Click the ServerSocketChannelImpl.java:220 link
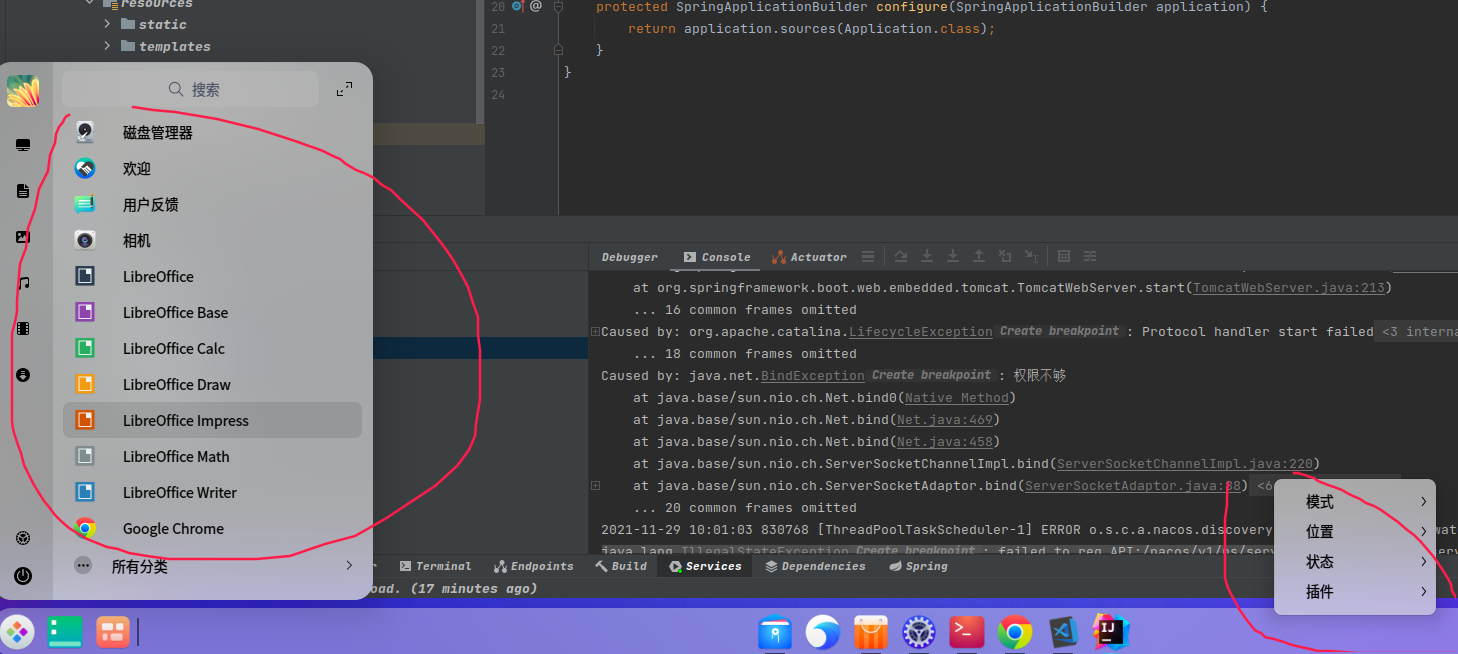 [x=1184, y=464]
